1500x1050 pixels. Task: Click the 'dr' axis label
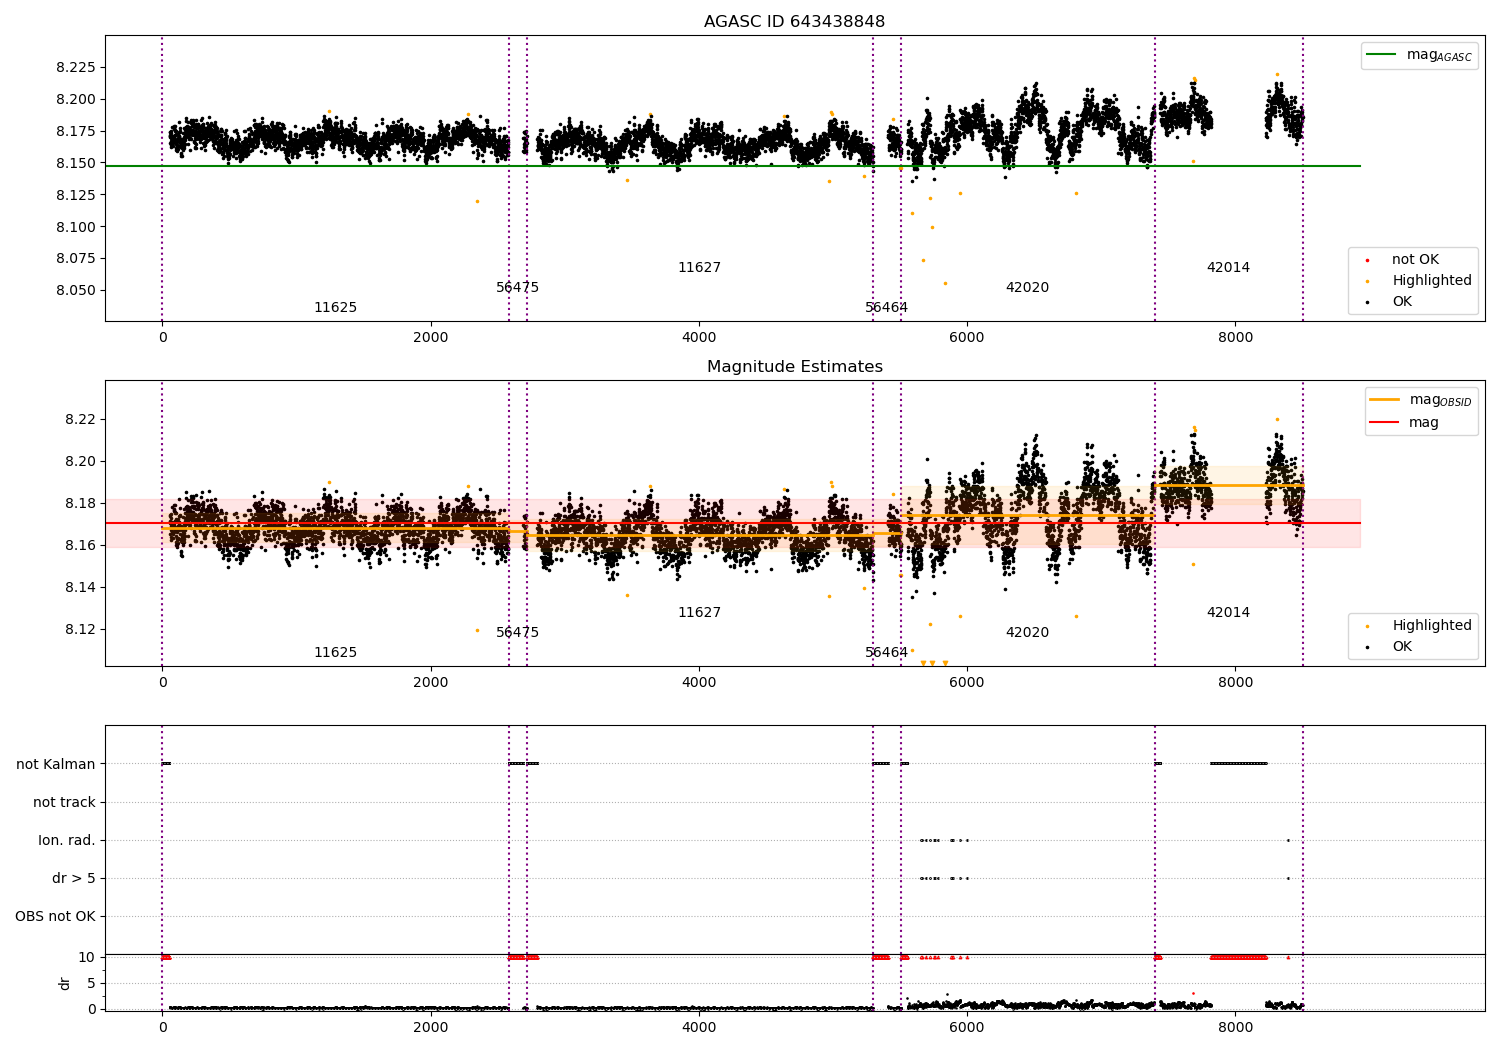pyautogui.click(x=65, y=983)
